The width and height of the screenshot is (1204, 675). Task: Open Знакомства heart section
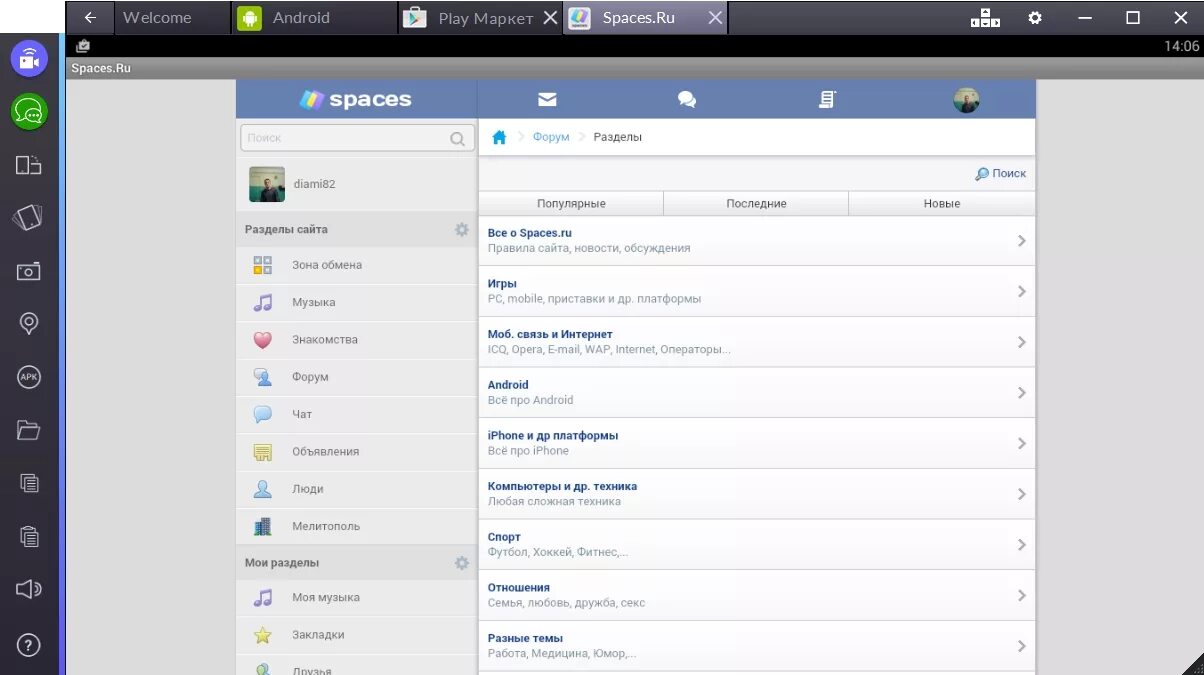356,340
